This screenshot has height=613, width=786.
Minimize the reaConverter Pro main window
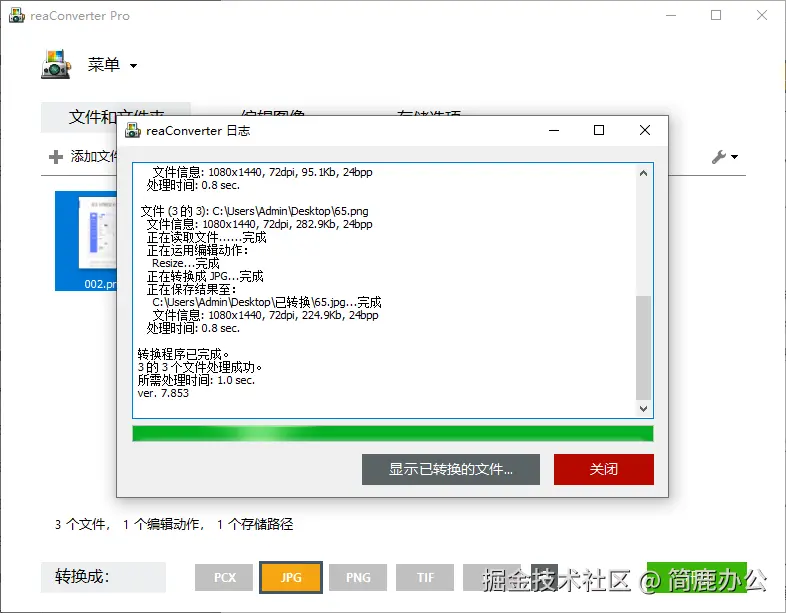coord(671,16)
